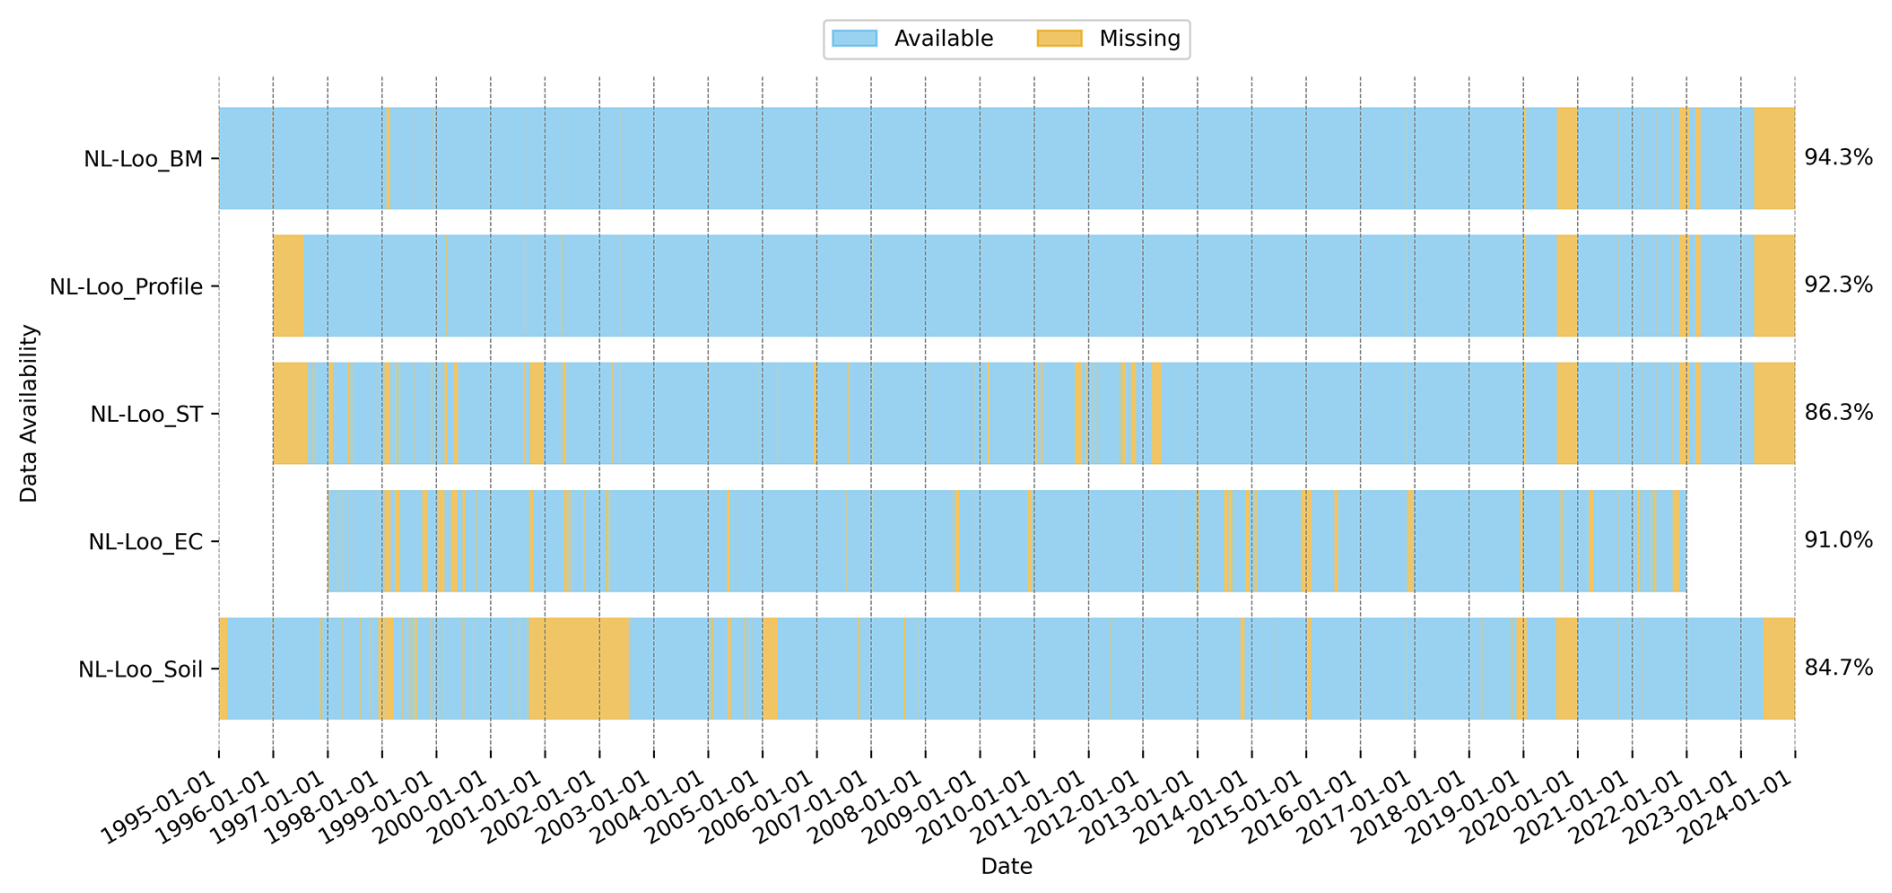Select the 91.0% percentage label
The height and width of the screenshot is (893, 1892).
pyautogui.click(x=1838, y=540)
